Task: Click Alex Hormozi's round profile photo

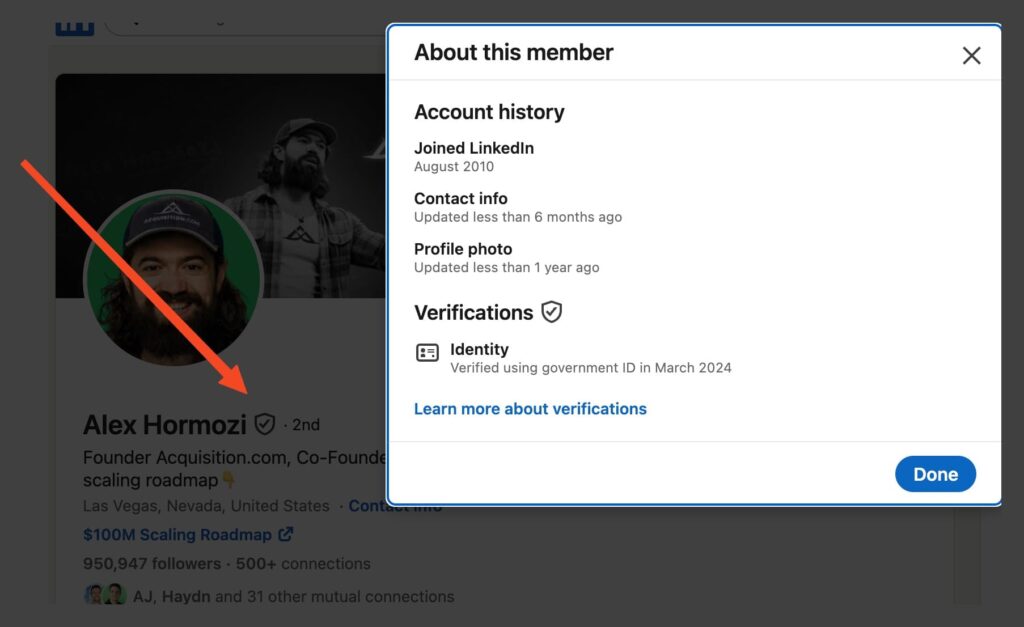Action: pyautogui.click(x=174, y=279)
